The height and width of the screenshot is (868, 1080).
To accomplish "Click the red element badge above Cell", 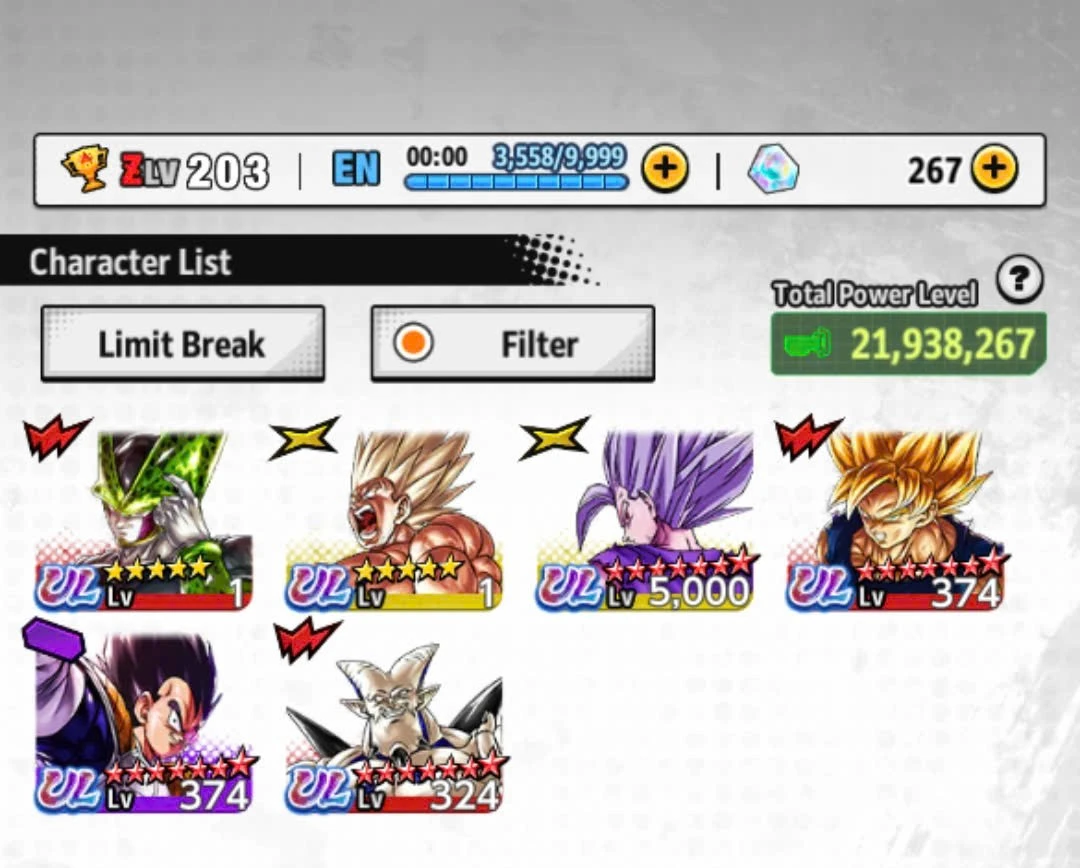I will point(56,437).
